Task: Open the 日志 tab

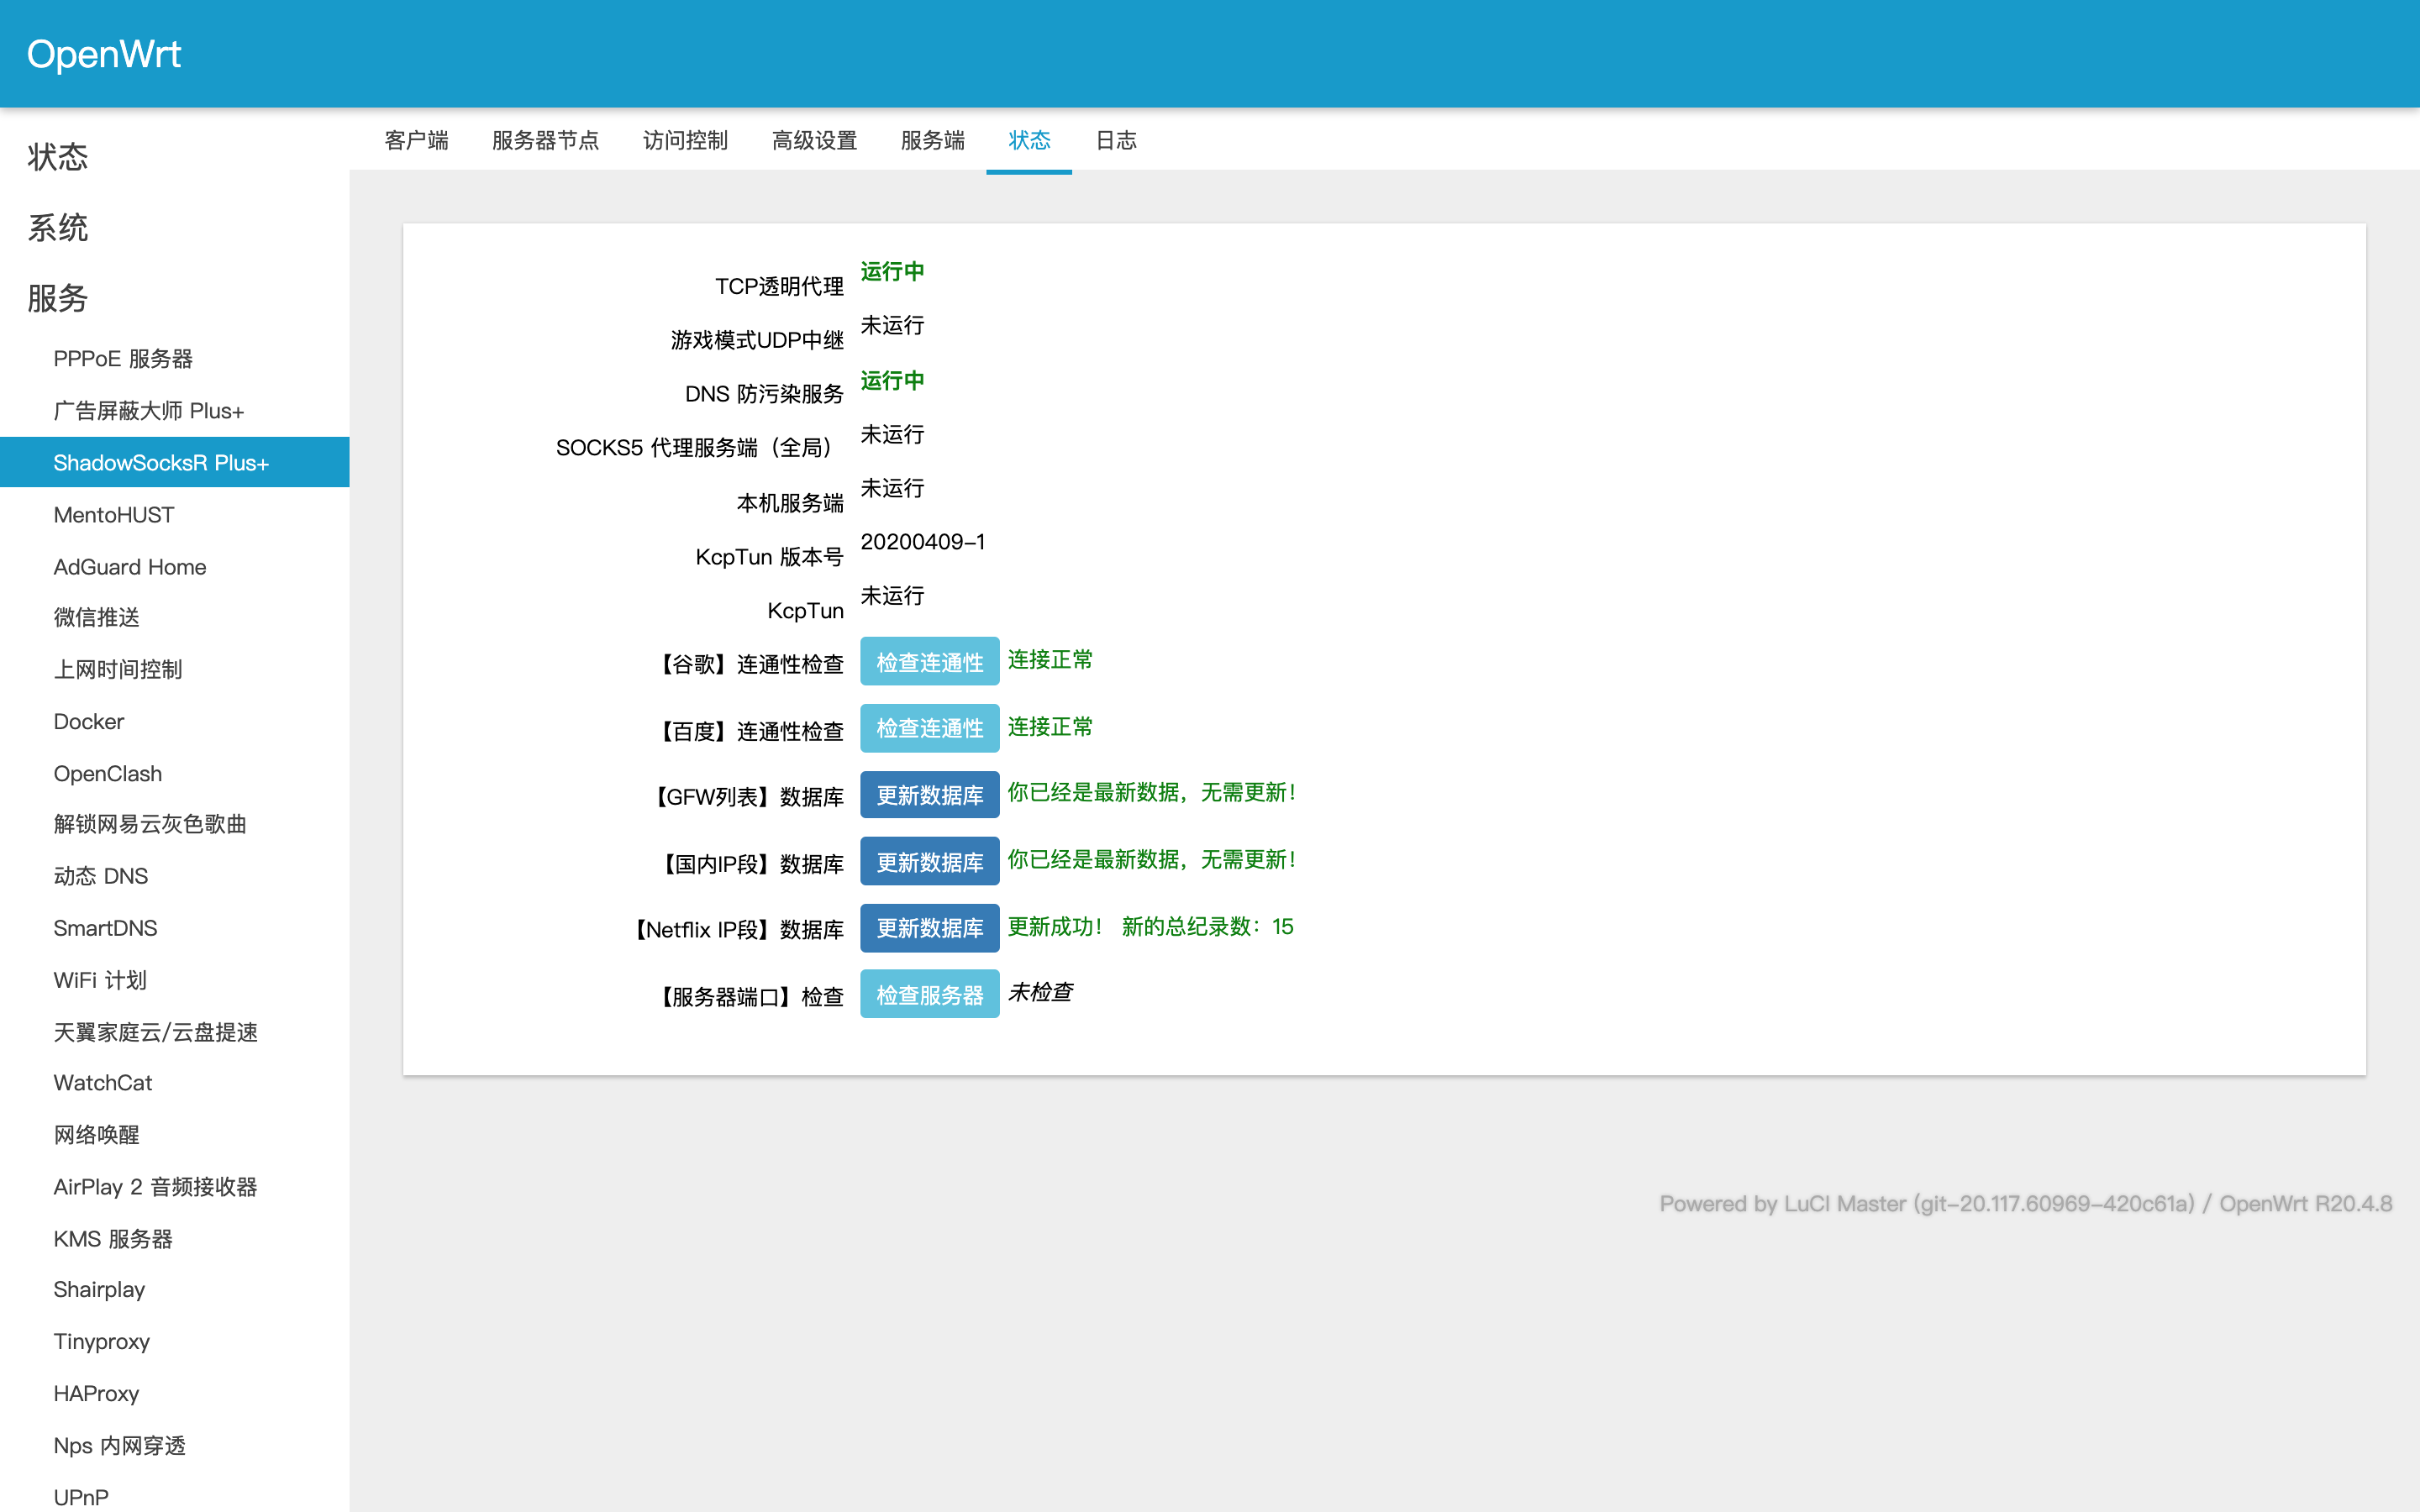Action: pos(1116,140)
